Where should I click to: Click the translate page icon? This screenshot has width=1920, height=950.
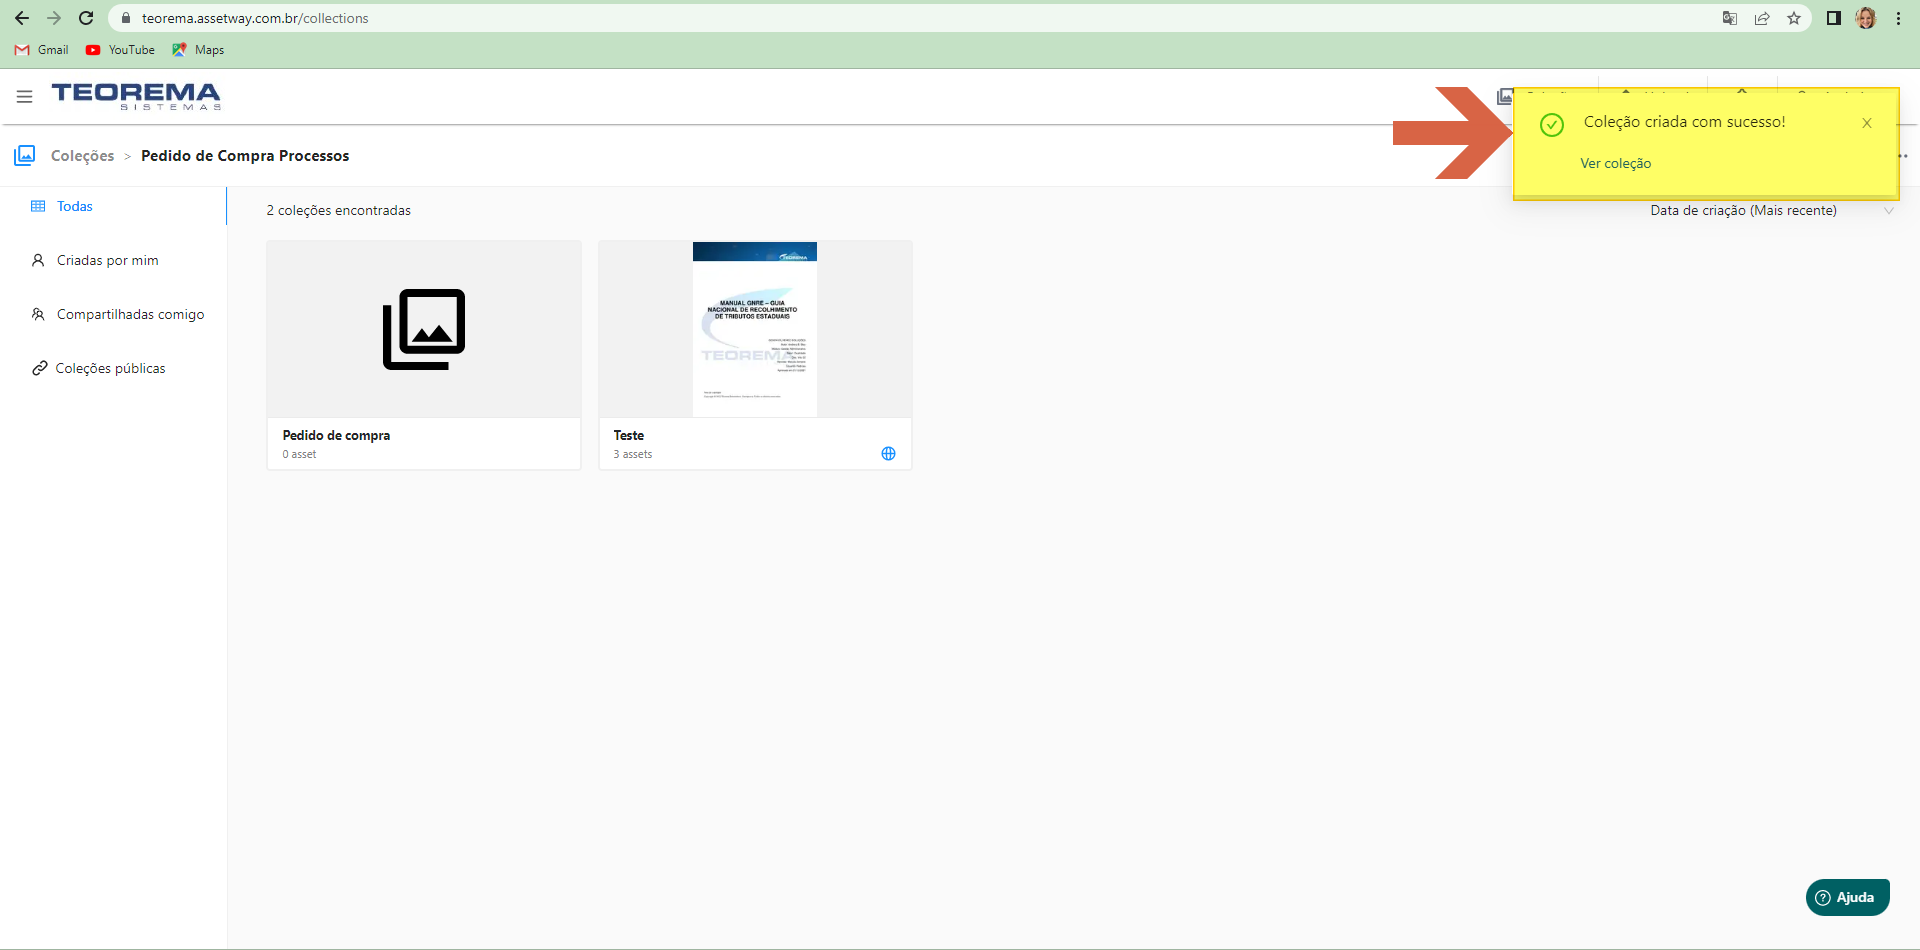click(1730, 18)
